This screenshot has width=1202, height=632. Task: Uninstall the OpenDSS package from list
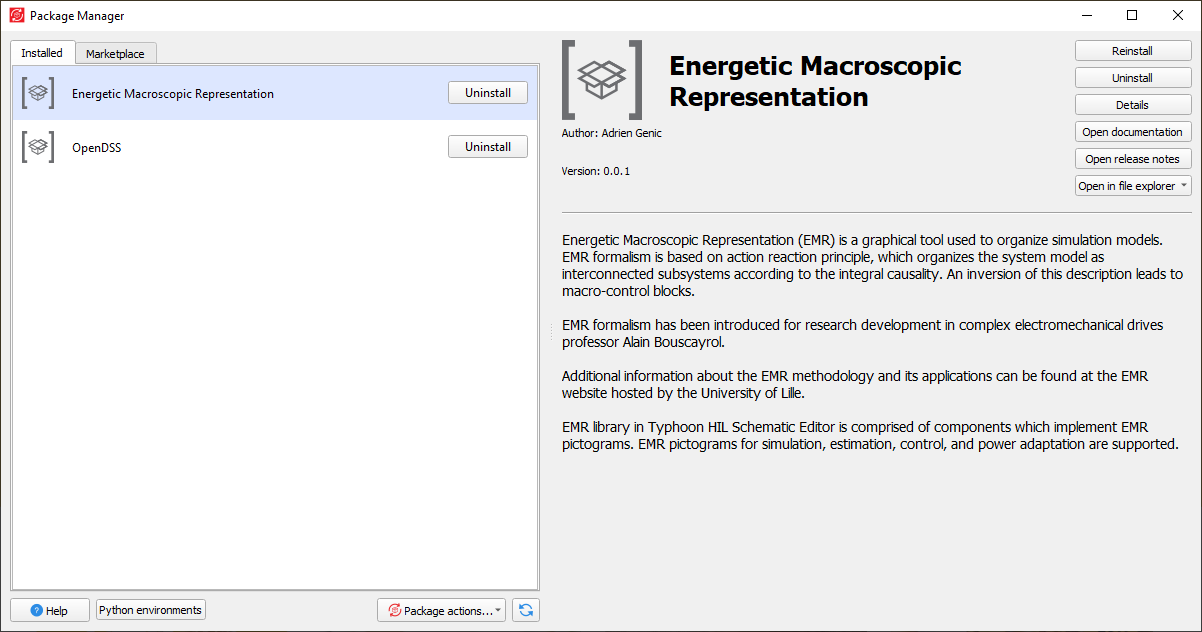pyautogui.click(x=487, y=147)
